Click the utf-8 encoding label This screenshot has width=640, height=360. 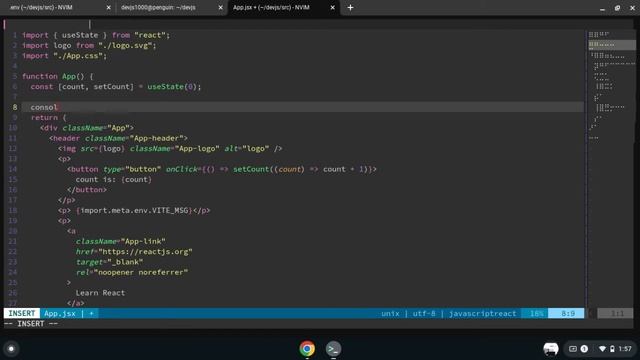[424, 313]
